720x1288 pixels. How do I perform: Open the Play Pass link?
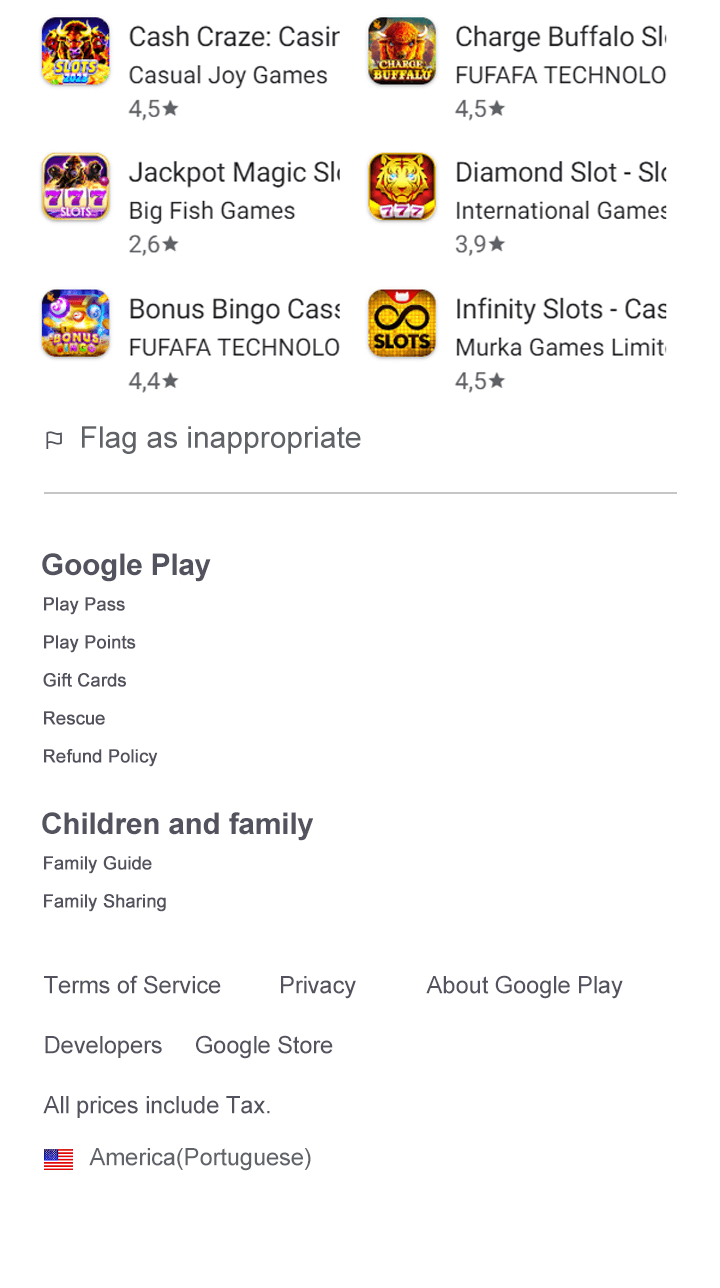84,604
